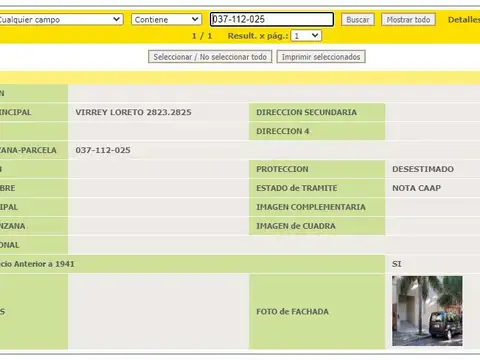Click the 'ESTADO de TRAMITE' label
Screen dimensions: 480x360
point(297,188)
